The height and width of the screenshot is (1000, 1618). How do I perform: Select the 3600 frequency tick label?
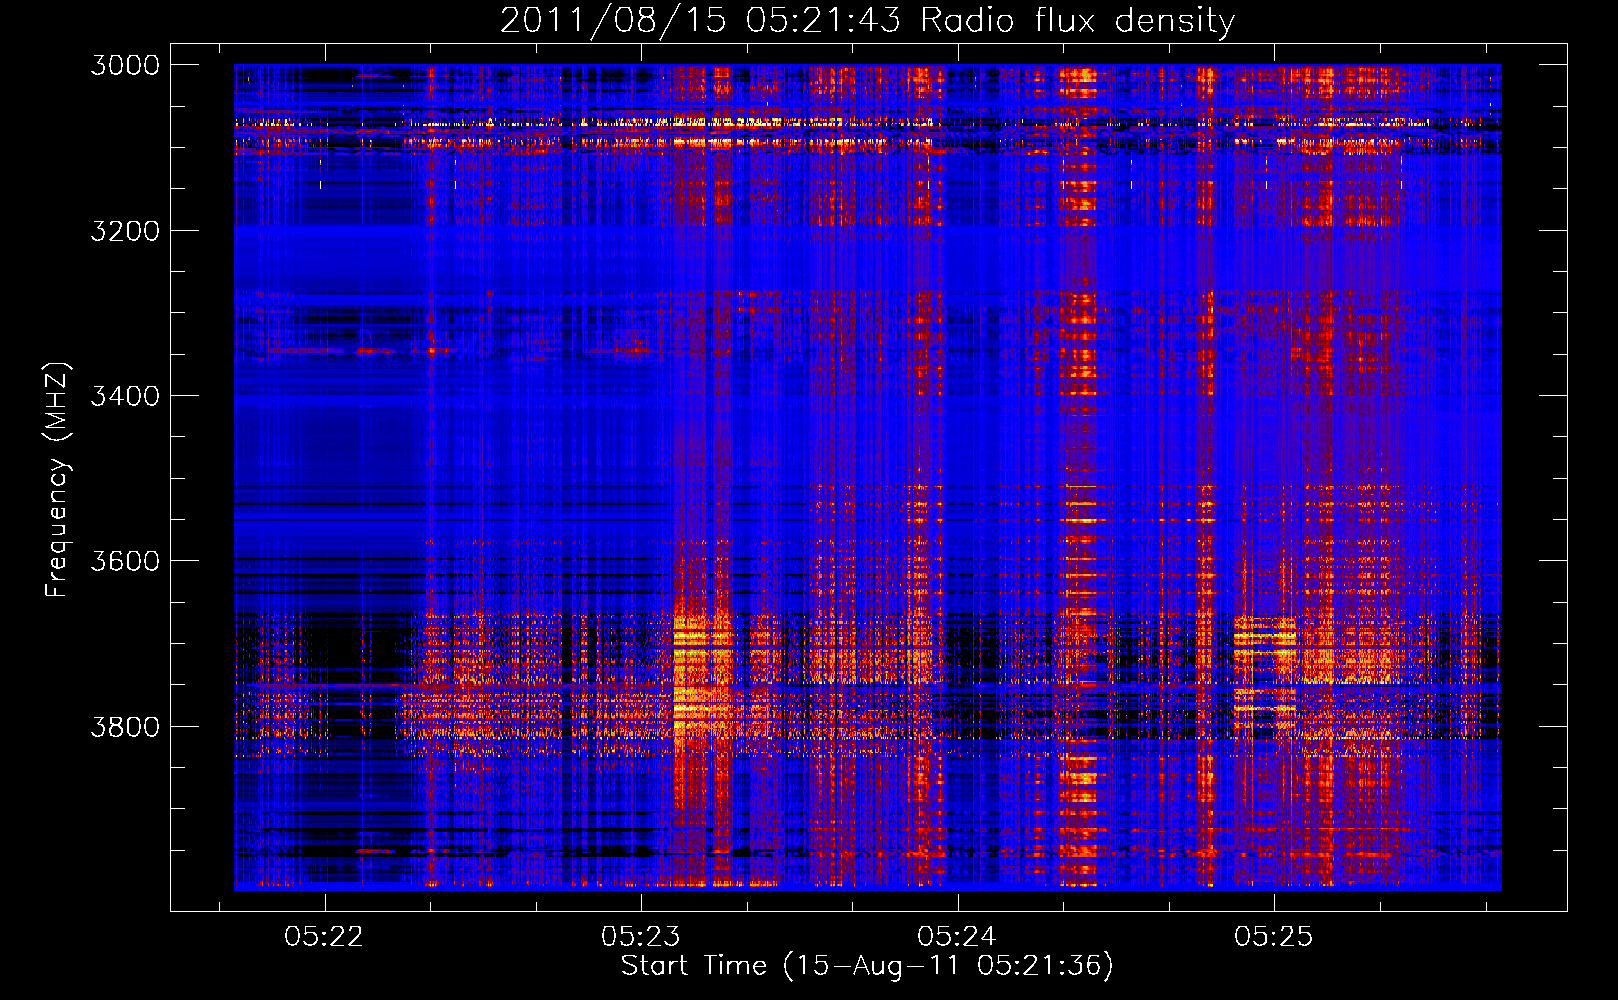click(x=125, y=561)
